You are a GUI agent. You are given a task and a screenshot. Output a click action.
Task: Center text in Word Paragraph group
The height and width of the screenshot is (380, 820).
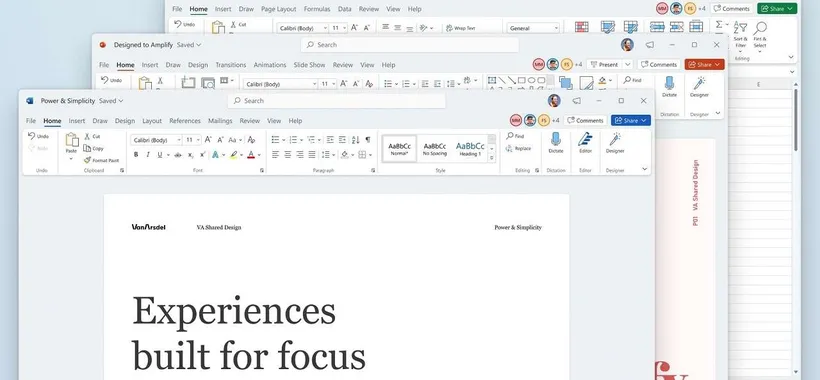(288, 155)
